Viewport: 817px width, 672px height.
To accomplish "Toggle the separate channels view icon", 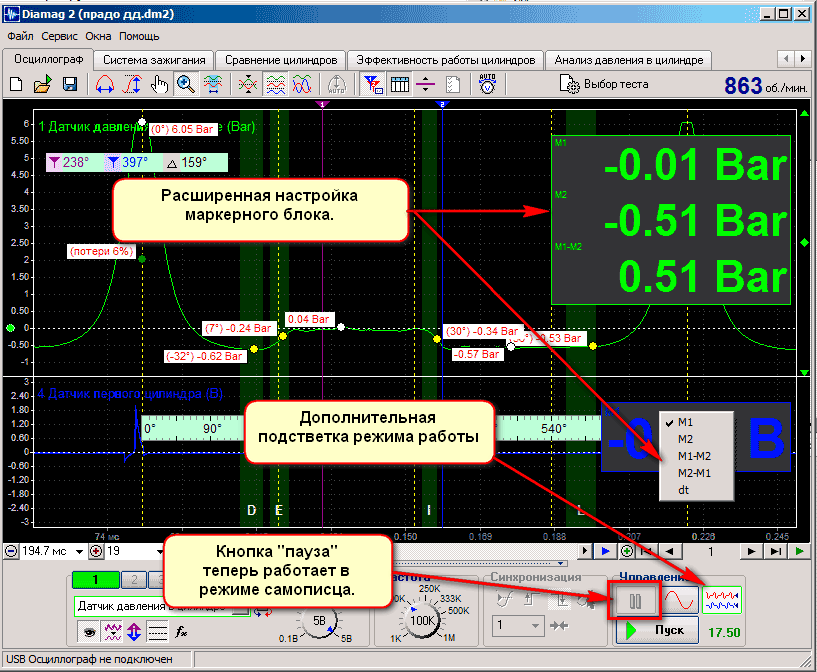I will pos(275,84).
